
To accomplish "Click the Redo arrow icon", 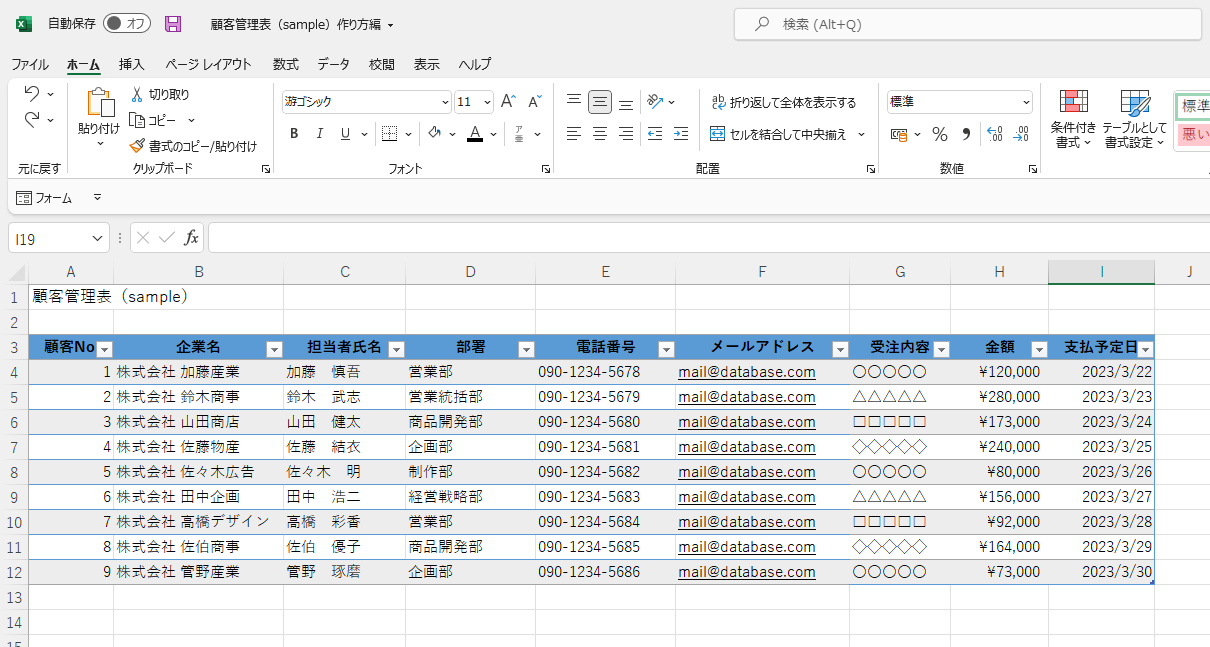I will (32, 120).
